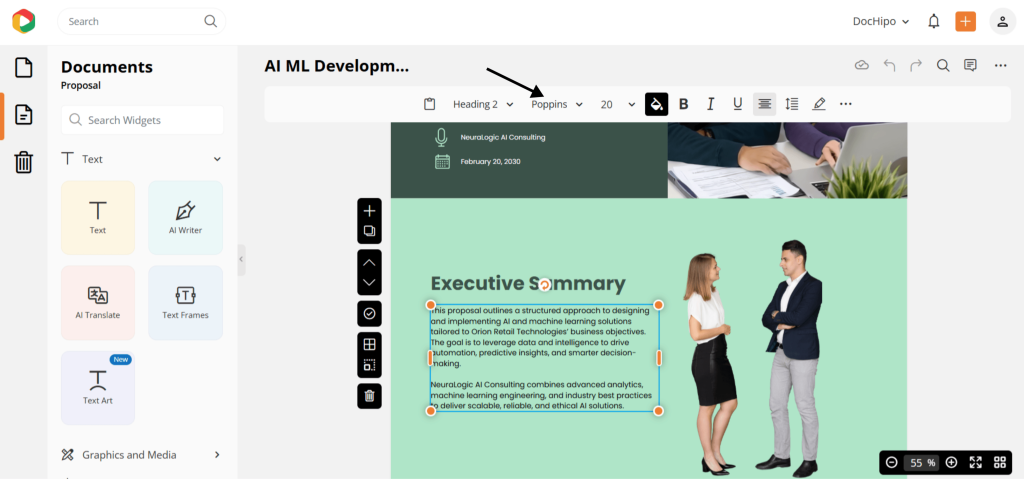Undo the last action
This screenshot has height=479, width=1024.
click(x=889, y=65)
